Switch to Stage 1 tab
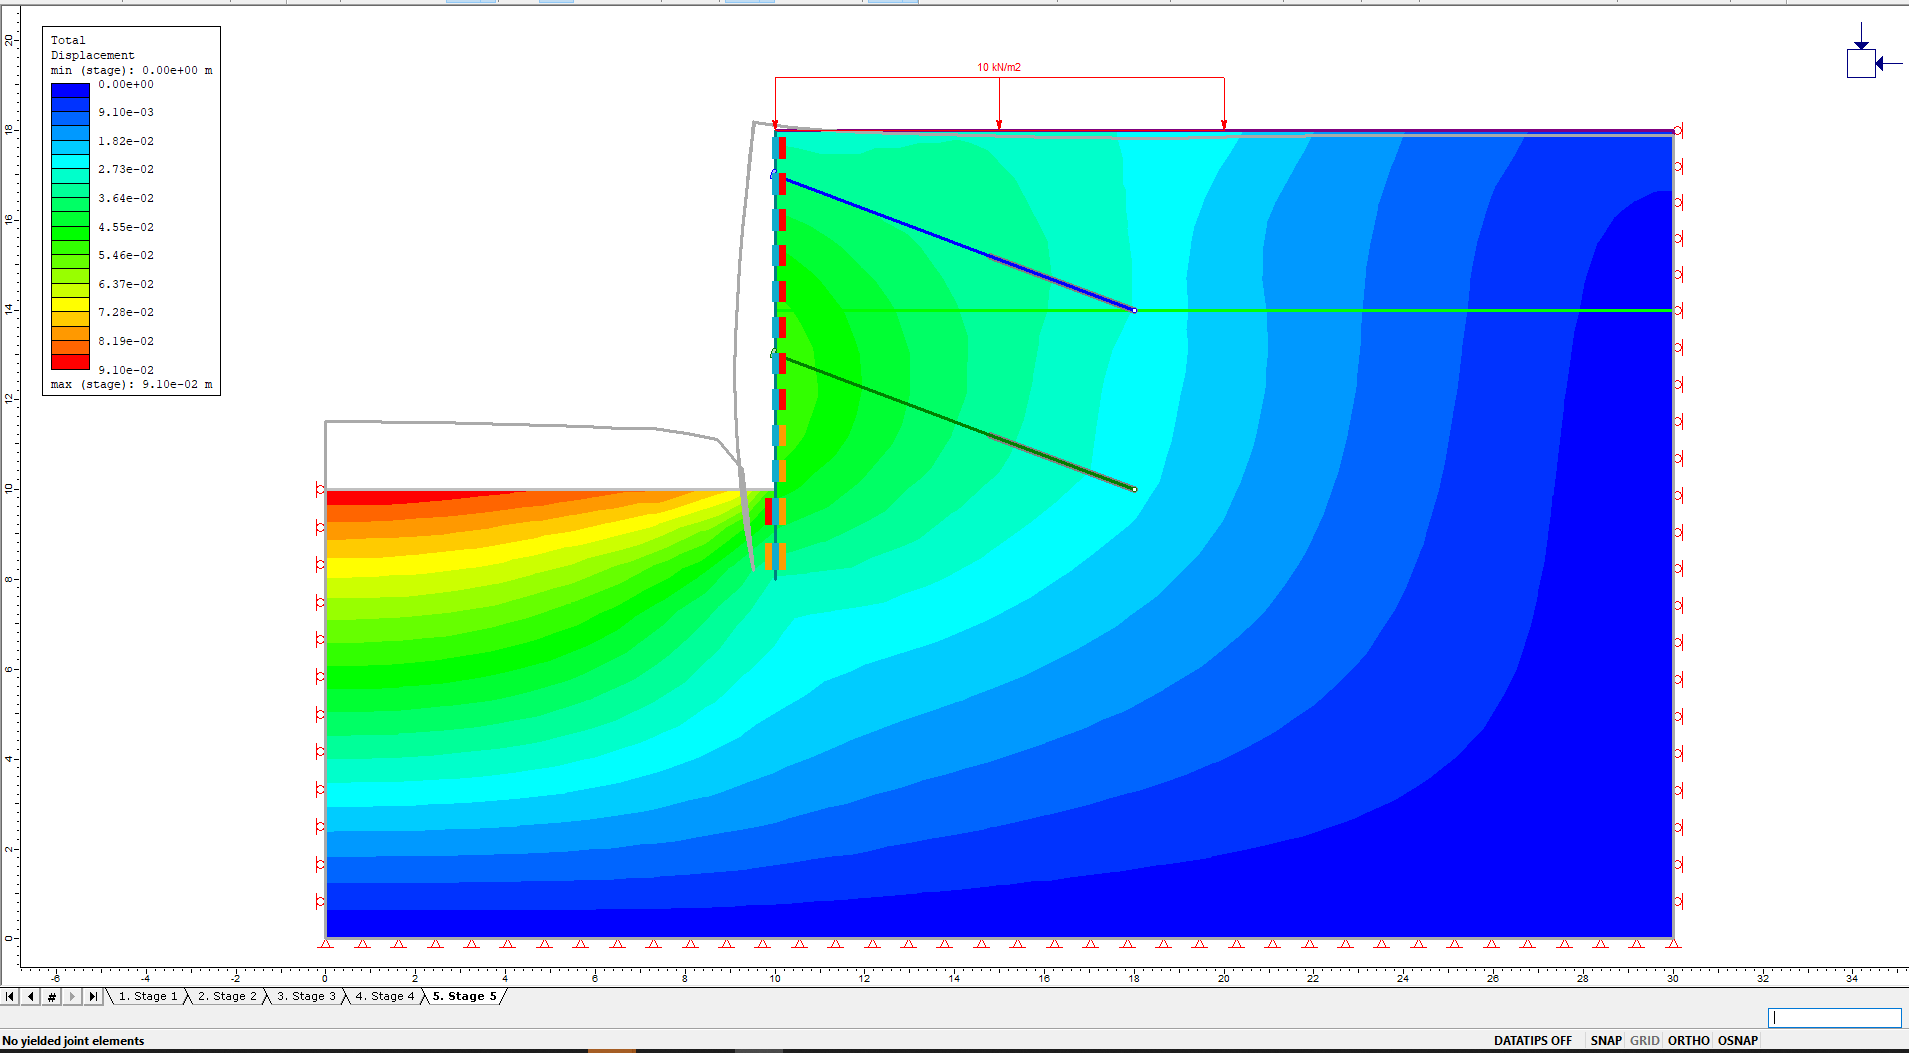The image size is (1909, 1053). point(148,996)
